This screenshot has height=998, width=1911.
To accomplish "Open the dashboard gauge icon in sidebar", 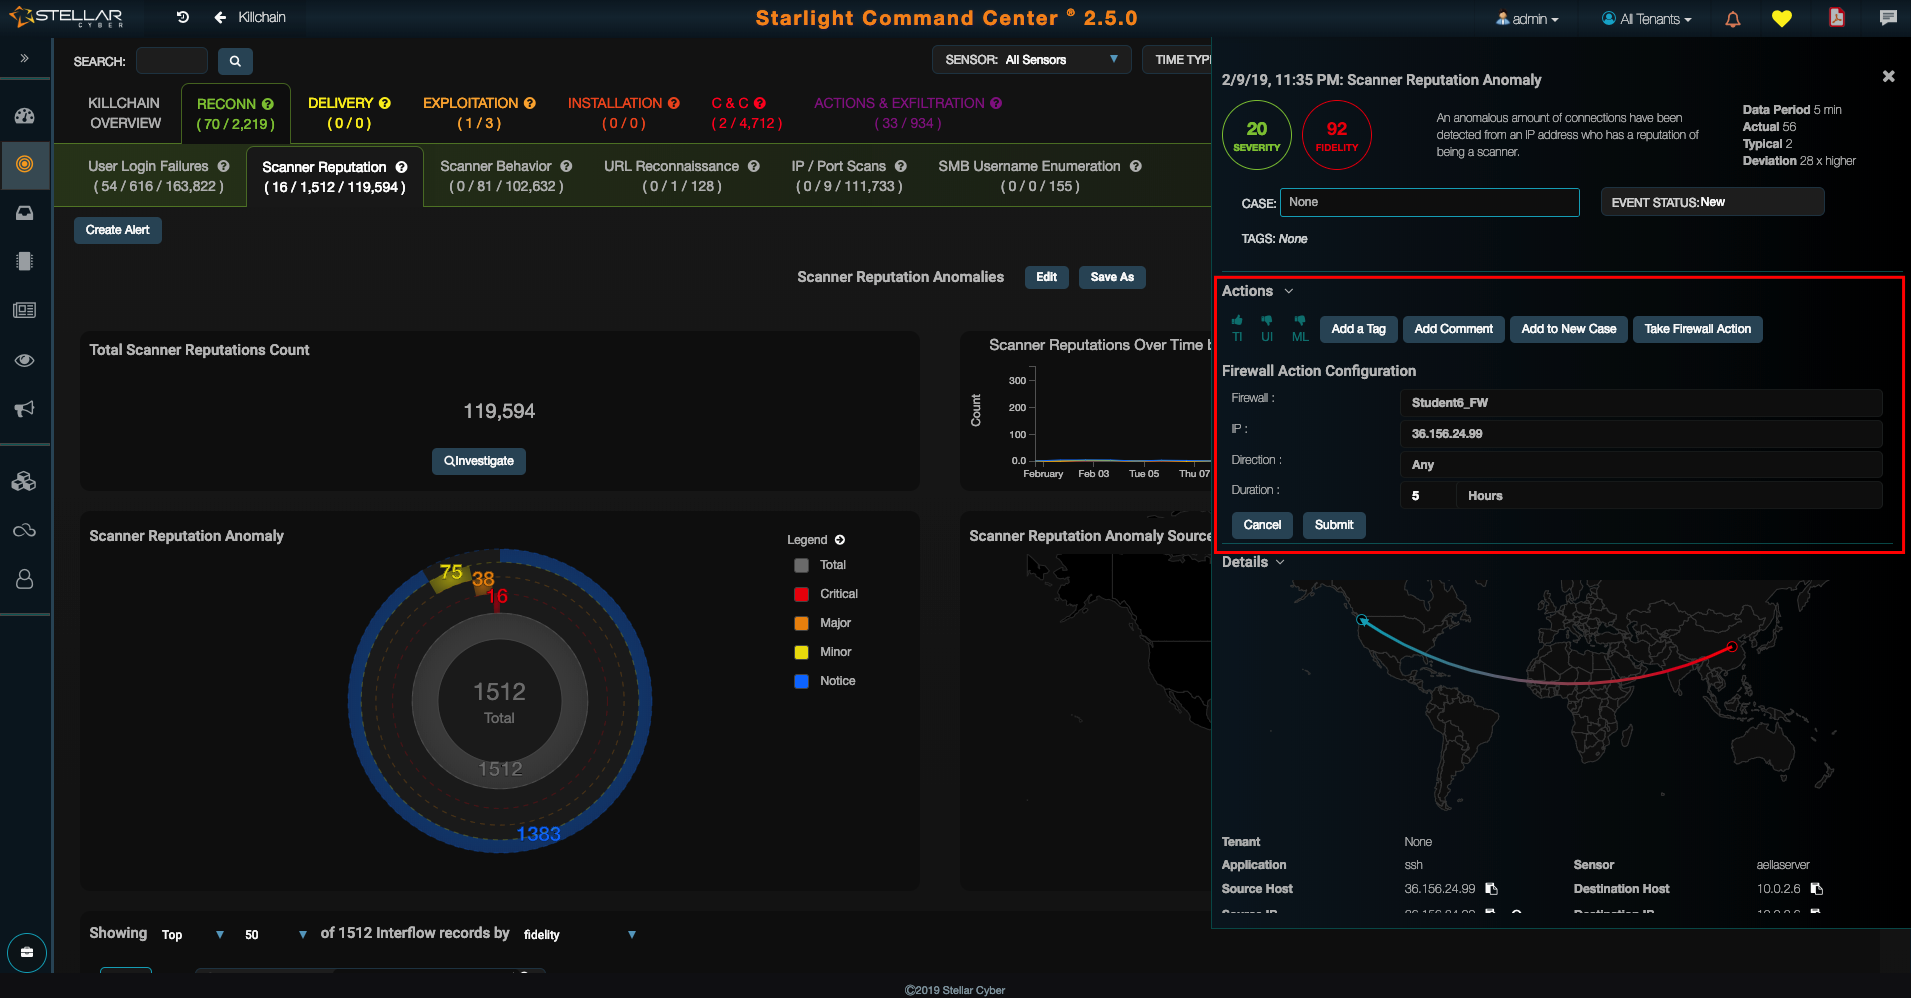I will (x=25, y=116).
